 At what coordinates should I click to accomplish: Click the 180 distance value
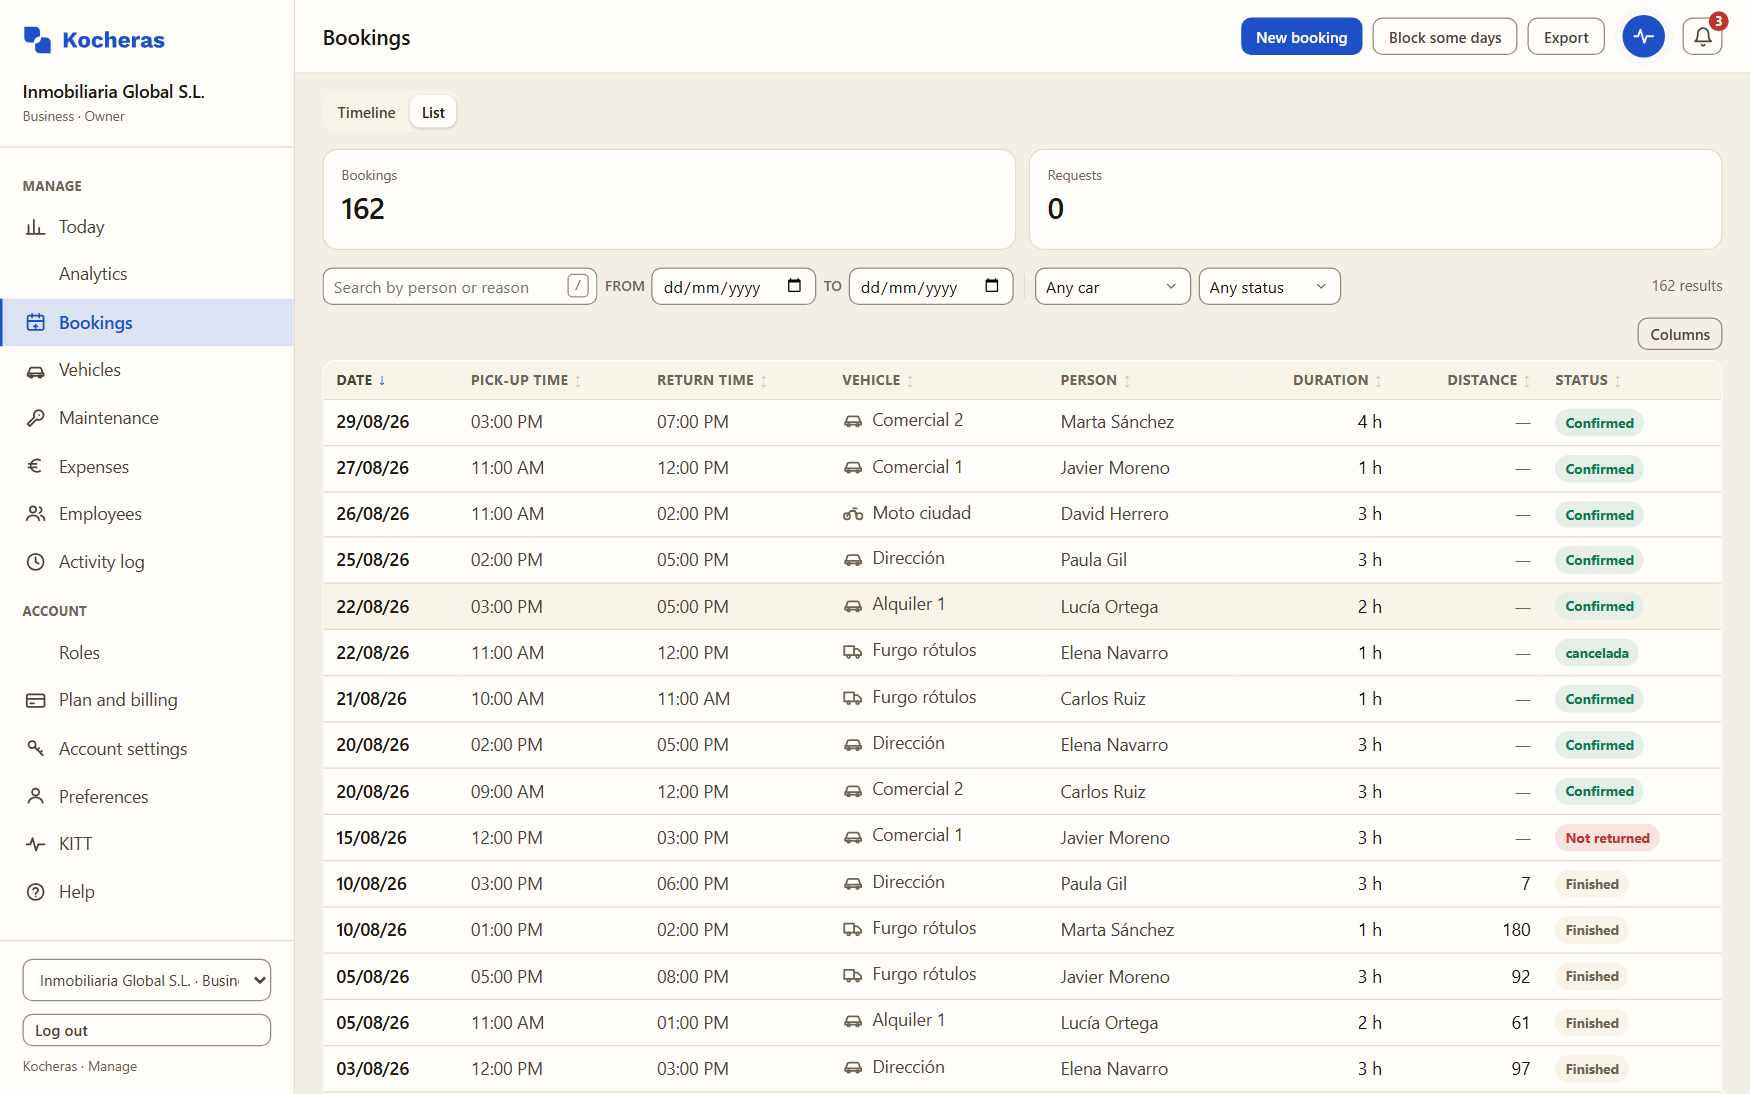(1516, 930)
